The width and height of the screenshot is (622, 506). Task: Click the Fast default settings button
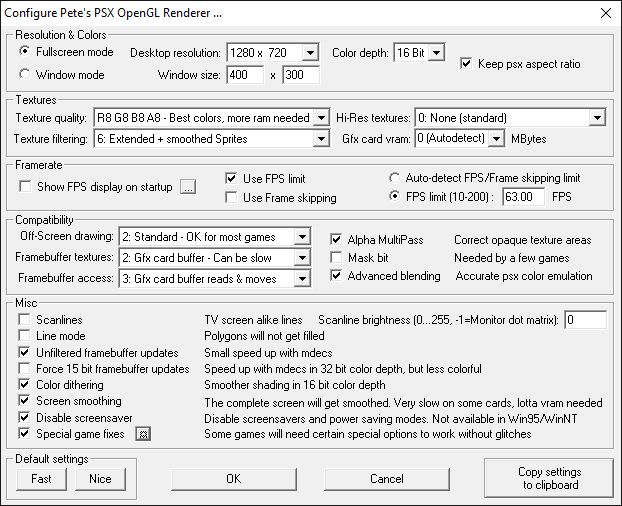(x=41, y=479)
